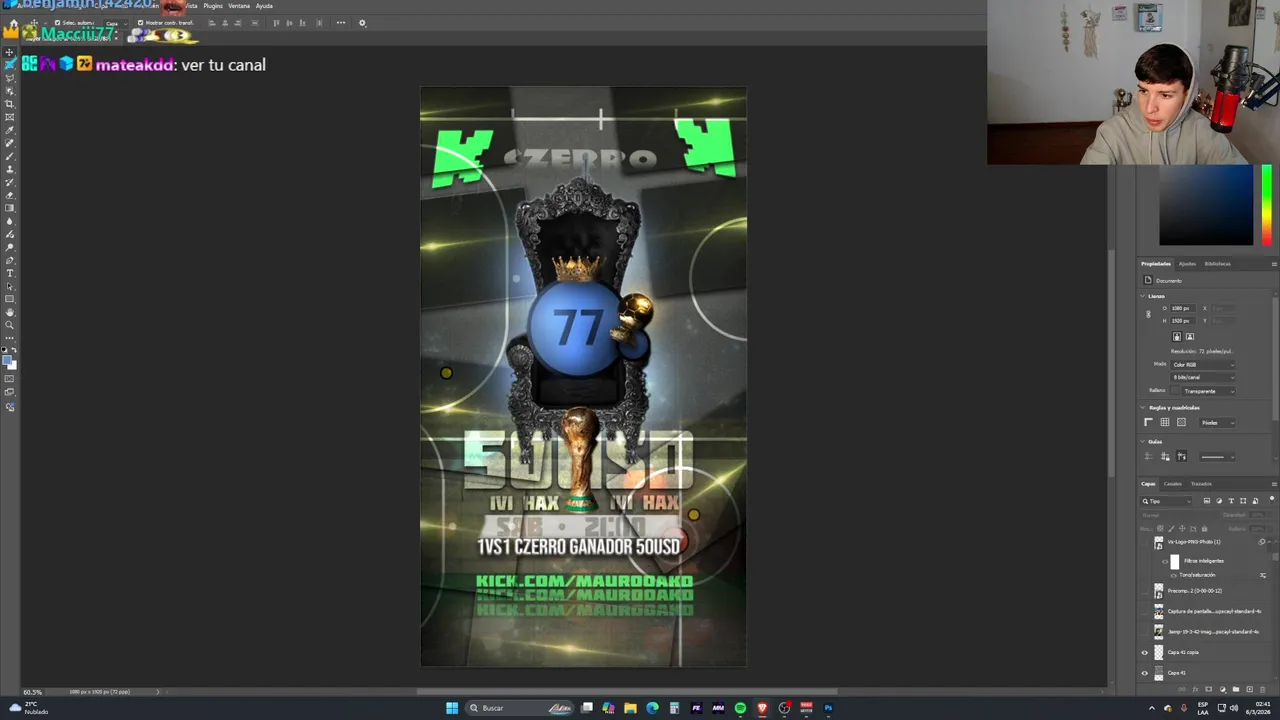Click the Delete layer trash icon
The image size is (1280, 720).
coord(1261,689)
